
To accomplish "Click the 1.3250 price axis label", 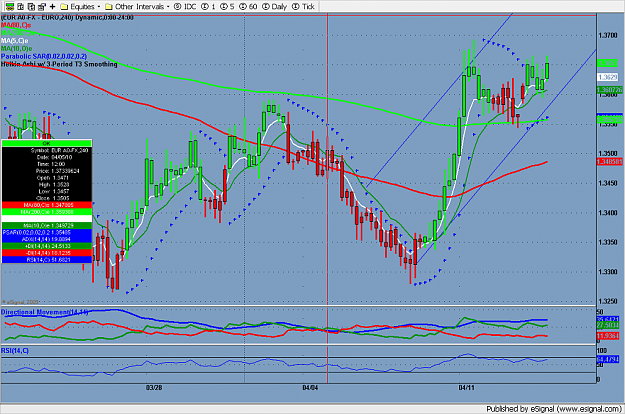I will tap(608, 301).
